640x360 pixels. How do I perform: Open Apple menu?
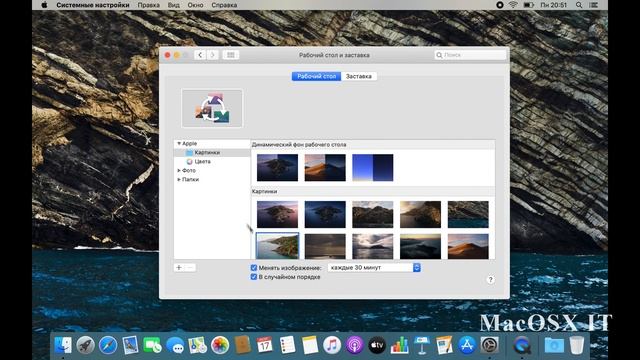click(44, 5)
